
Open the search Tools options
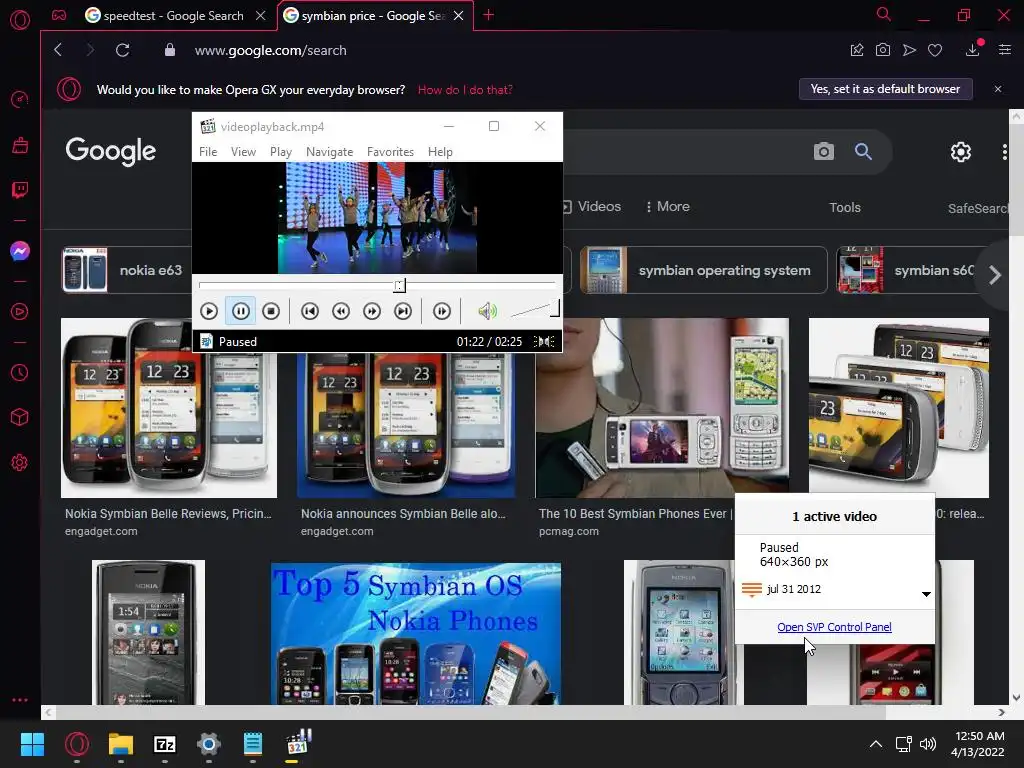point(845,208)
